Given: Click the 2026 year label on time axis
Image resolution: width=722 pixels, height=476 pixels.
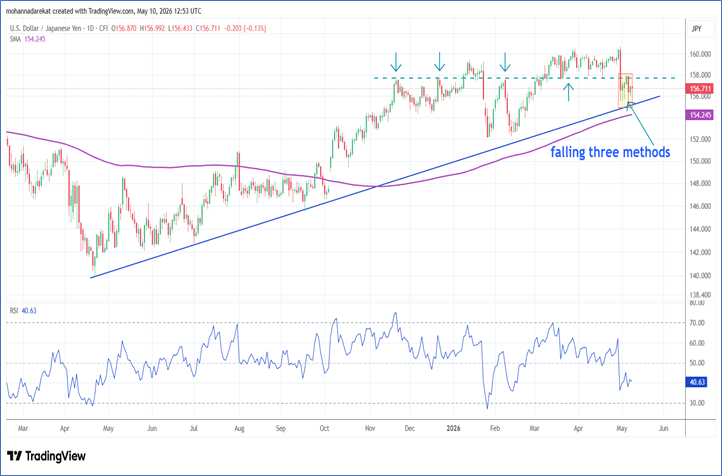Looking at the screenshot, I should (454, 429).
